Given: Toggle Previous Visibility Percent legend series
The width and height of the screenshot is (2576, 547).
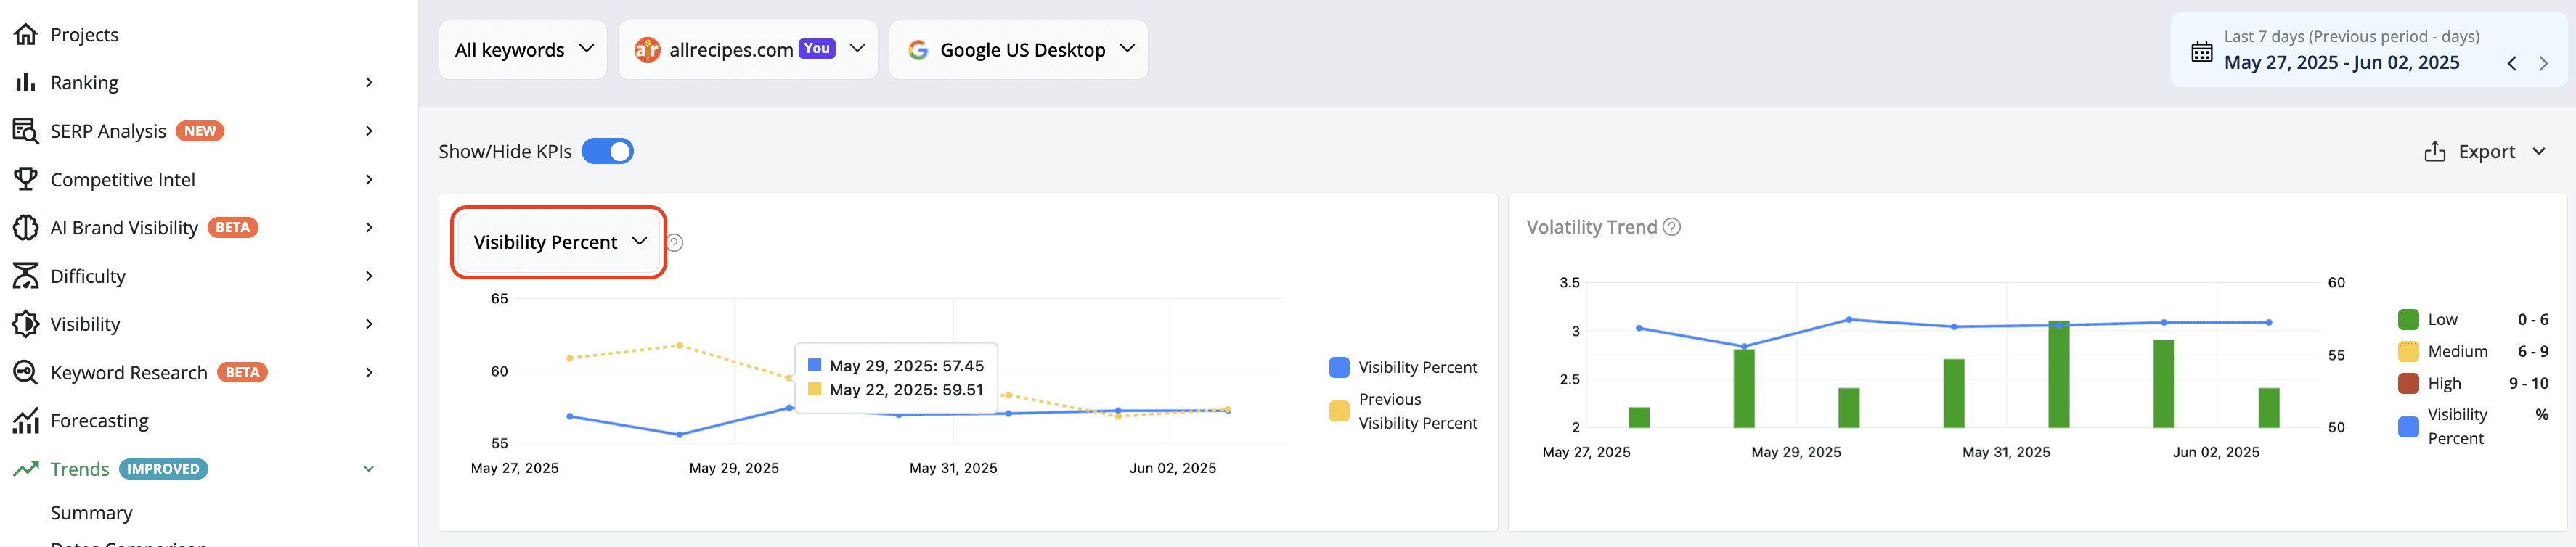Looking at the screenshot, I should coord(1403,411).
